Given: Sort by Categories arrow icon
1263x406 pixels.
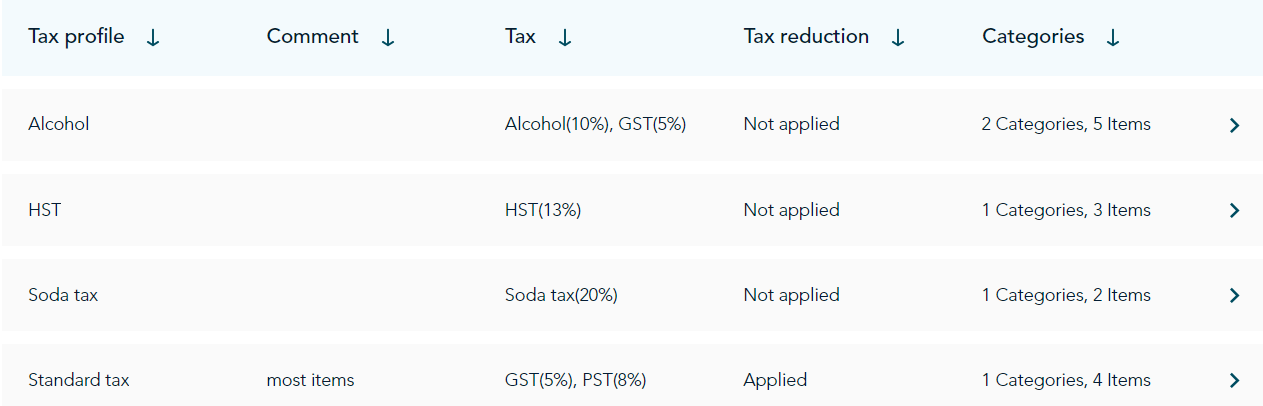Looking at the screenshot, I should tap(1113, 38).
